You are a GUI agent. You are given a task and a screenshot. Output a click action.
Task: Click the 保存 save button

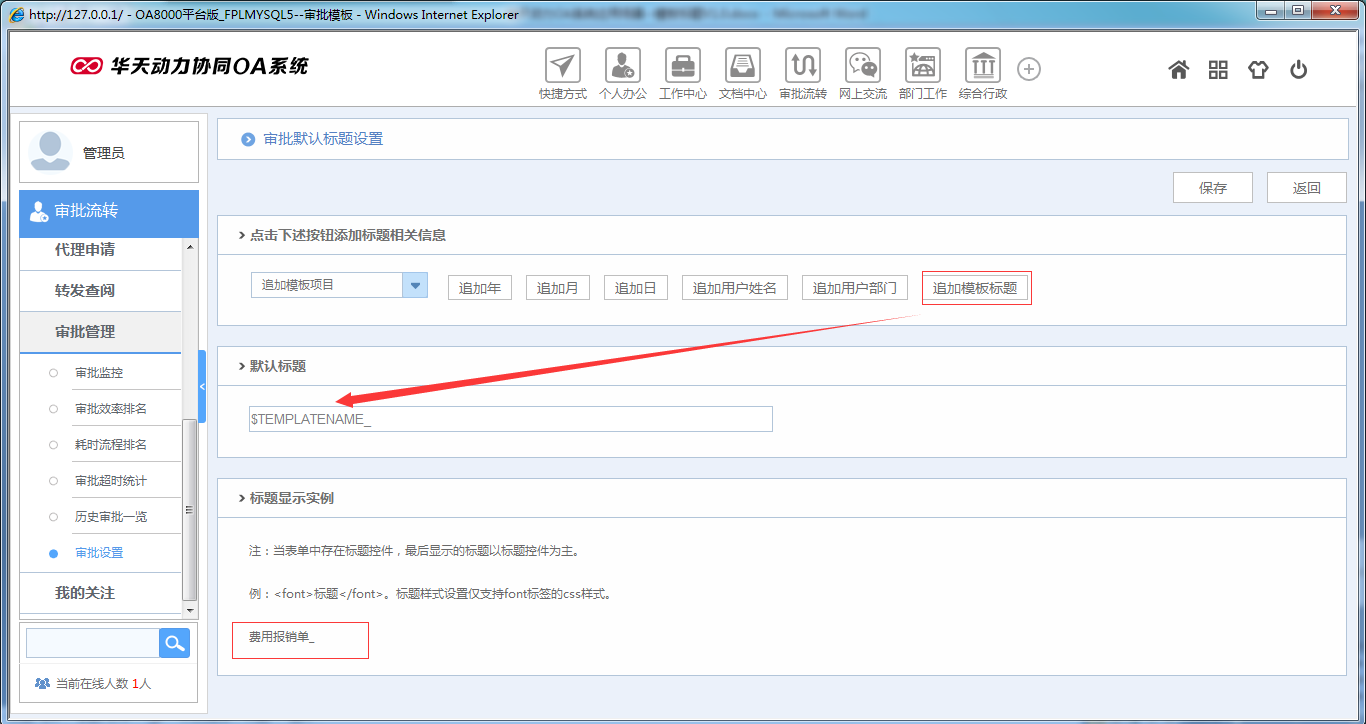(x=1212, y=187)
